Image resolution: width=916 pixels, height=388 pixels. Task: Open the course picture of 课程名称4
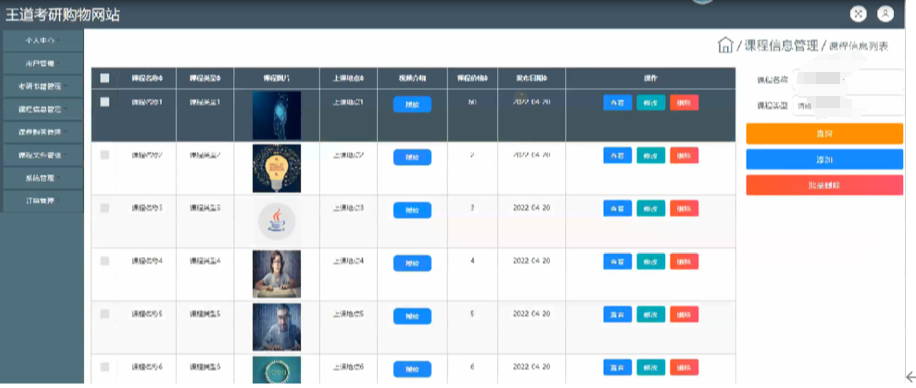[x=277, y=274]
